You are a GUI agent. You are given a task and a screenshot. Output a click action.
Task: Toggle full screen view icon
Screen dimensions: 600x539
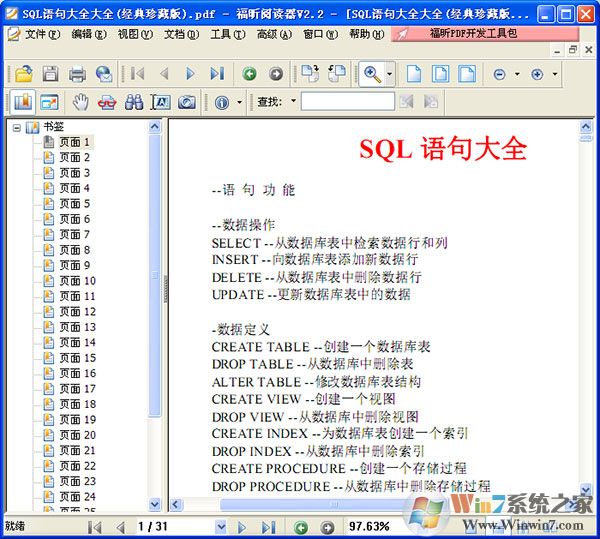click(50, 102)
